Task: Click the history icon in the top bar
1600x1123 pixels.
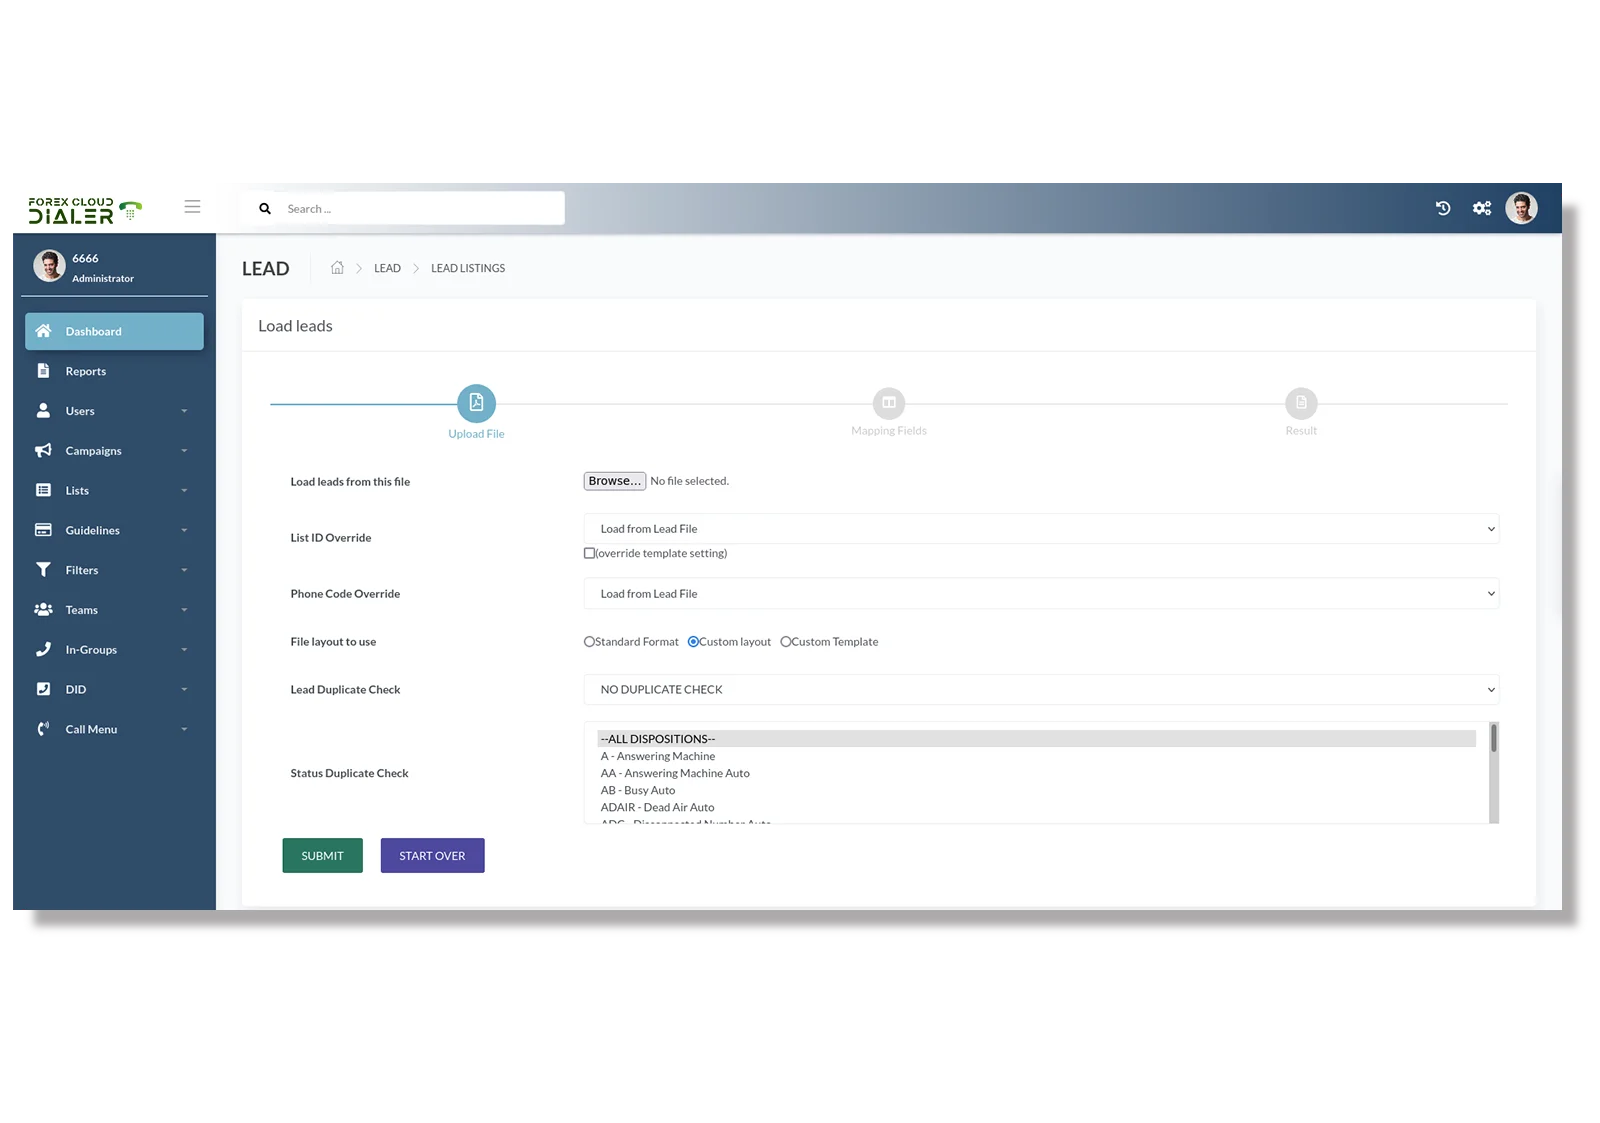Action: pos(1442,207)
